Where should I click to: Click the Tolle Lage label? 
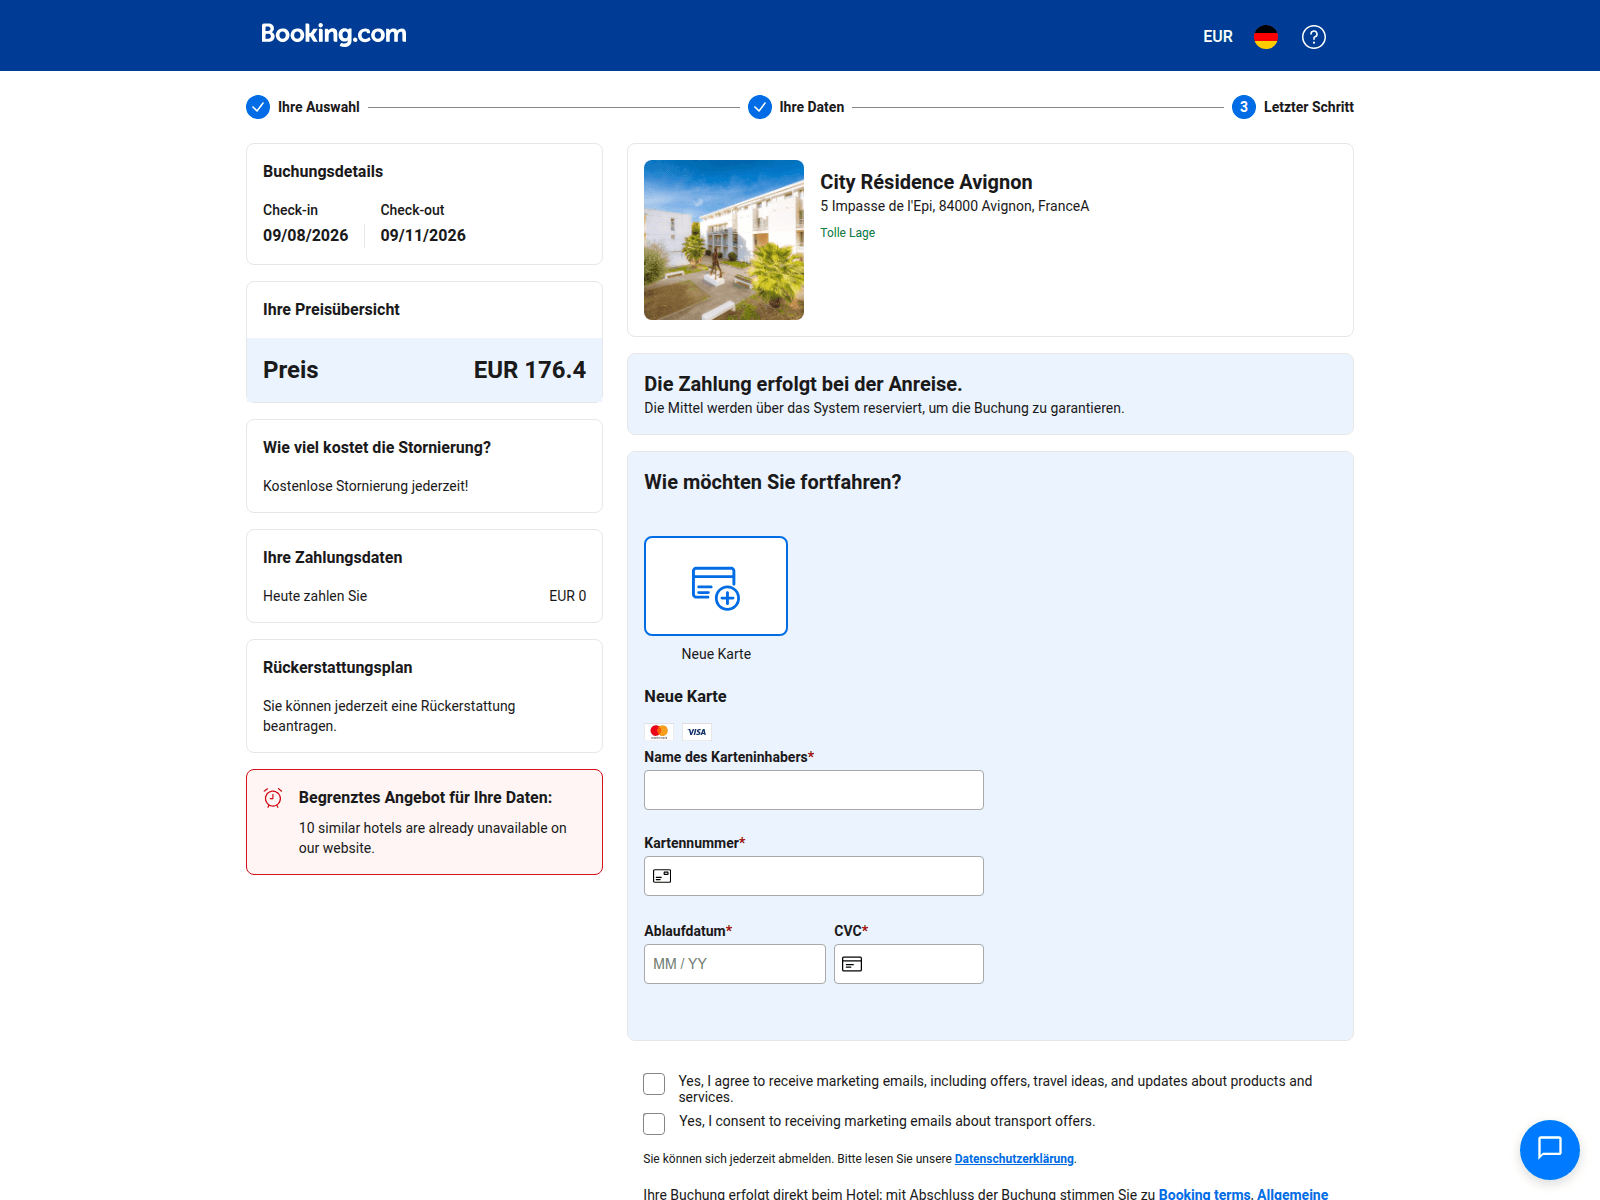tap(847, 232)
